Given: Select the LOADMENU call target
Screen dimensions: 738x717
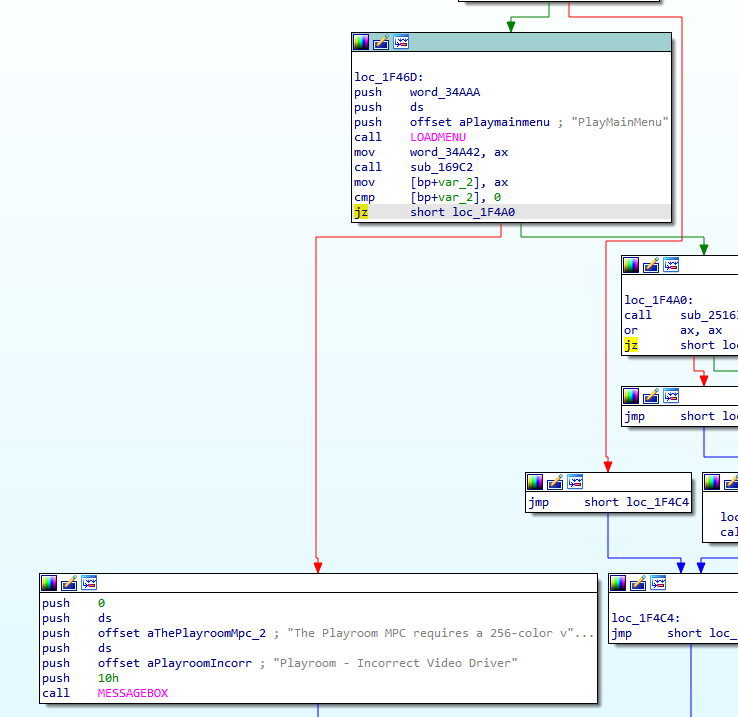Looking at the screenshot, I should click(438, 137).
